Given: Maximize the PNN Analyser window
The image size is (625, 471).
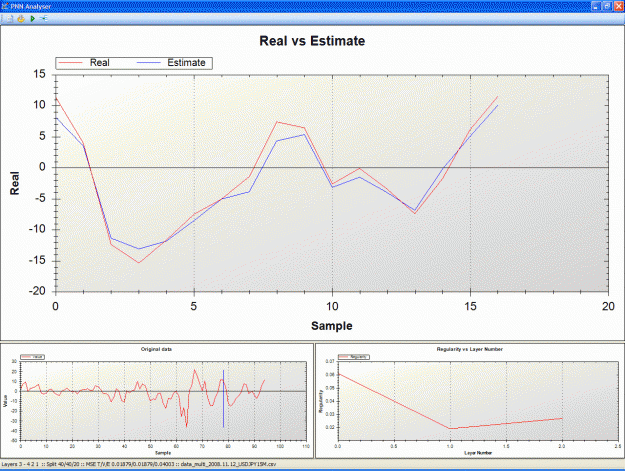Looking at the screenshot, I should [607, 6].
